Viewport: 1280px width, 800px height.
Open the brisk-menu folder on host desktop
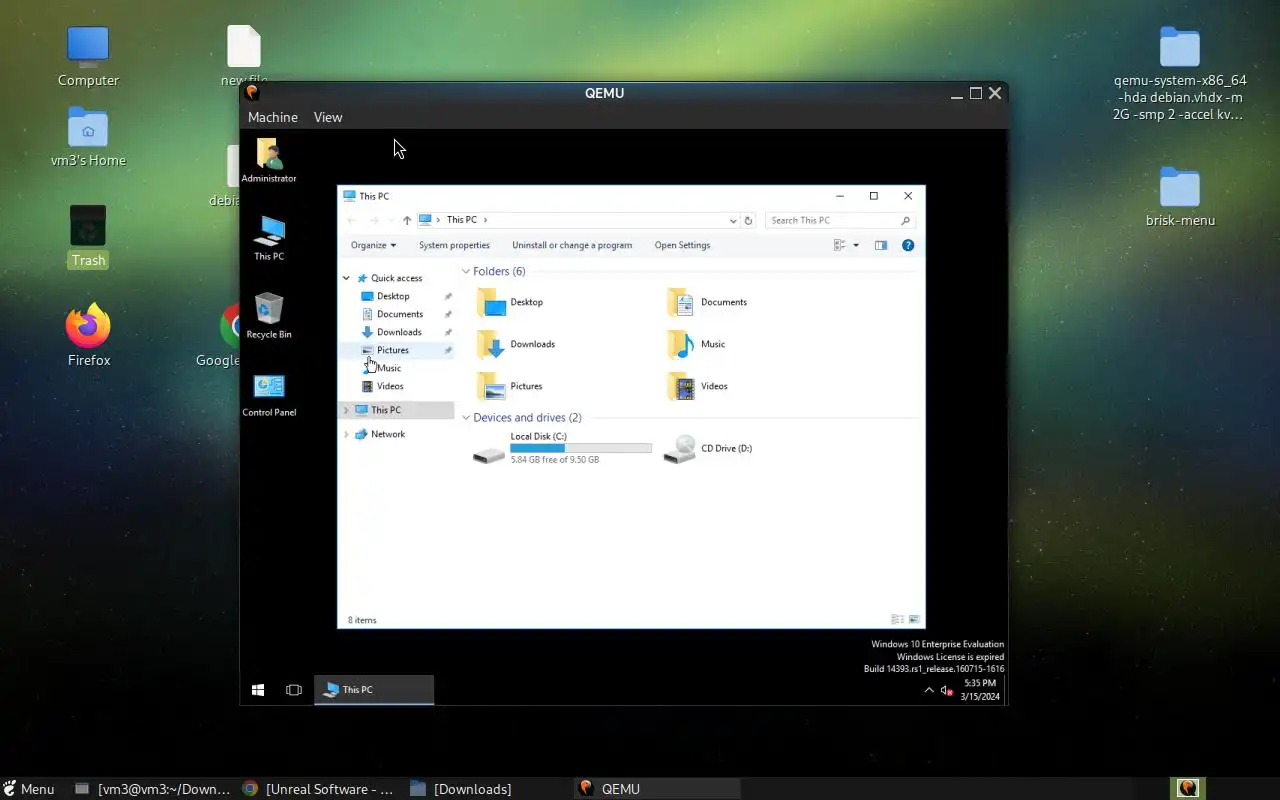click(1180, 197)
